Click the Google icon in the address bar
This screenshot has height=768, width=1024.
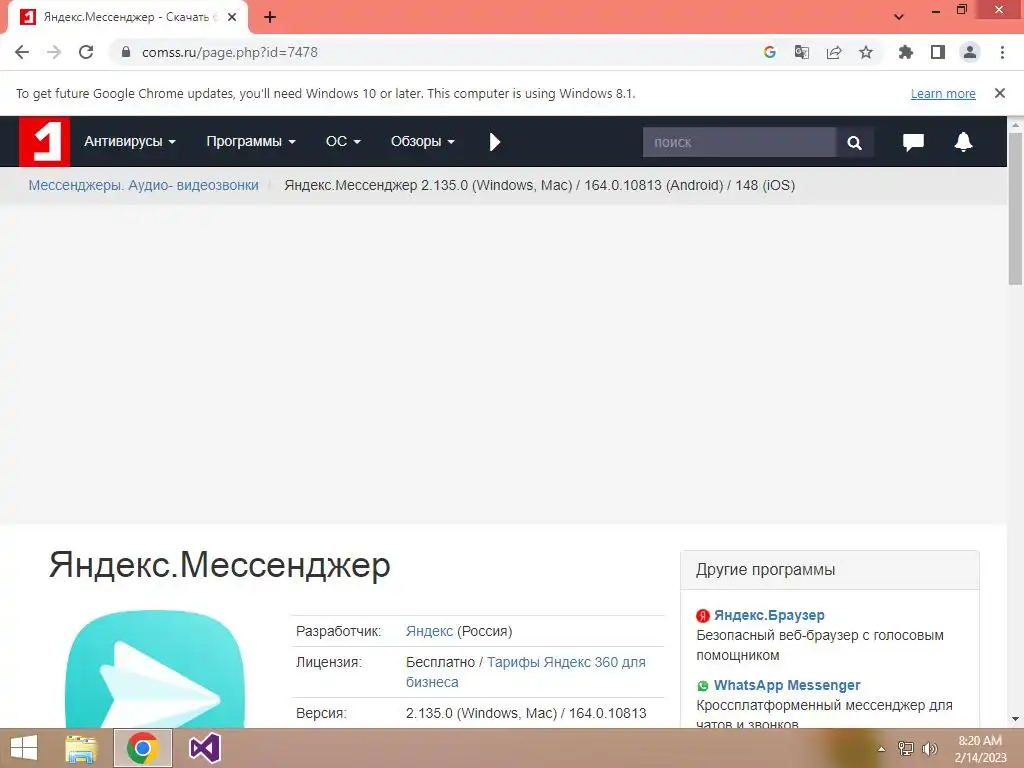pyautogui.click(x=769, y=52)
